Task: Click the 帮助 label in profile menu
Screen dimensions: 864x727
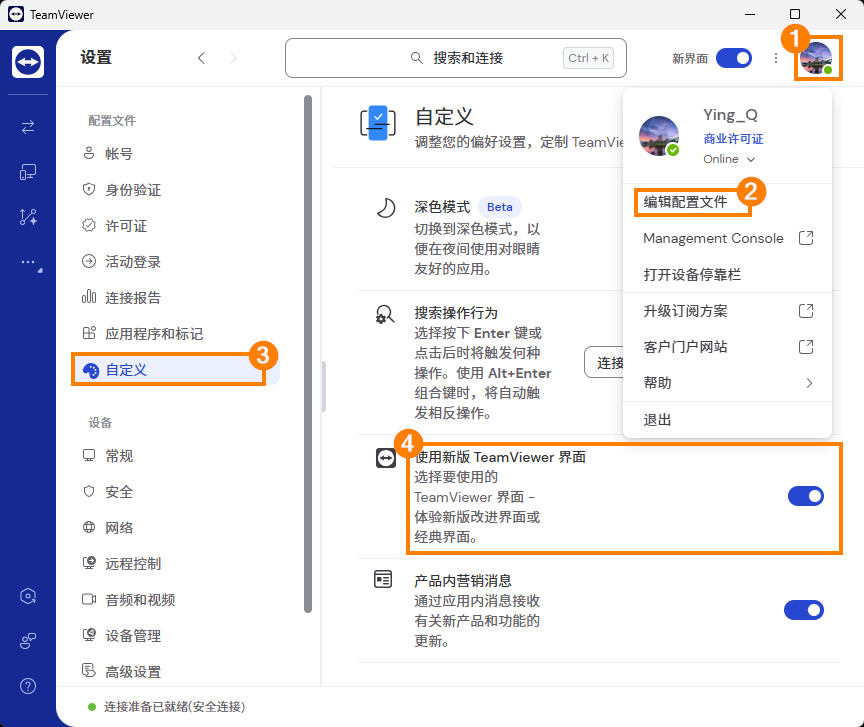Action: pyautogui.click(x=657, y=383)
